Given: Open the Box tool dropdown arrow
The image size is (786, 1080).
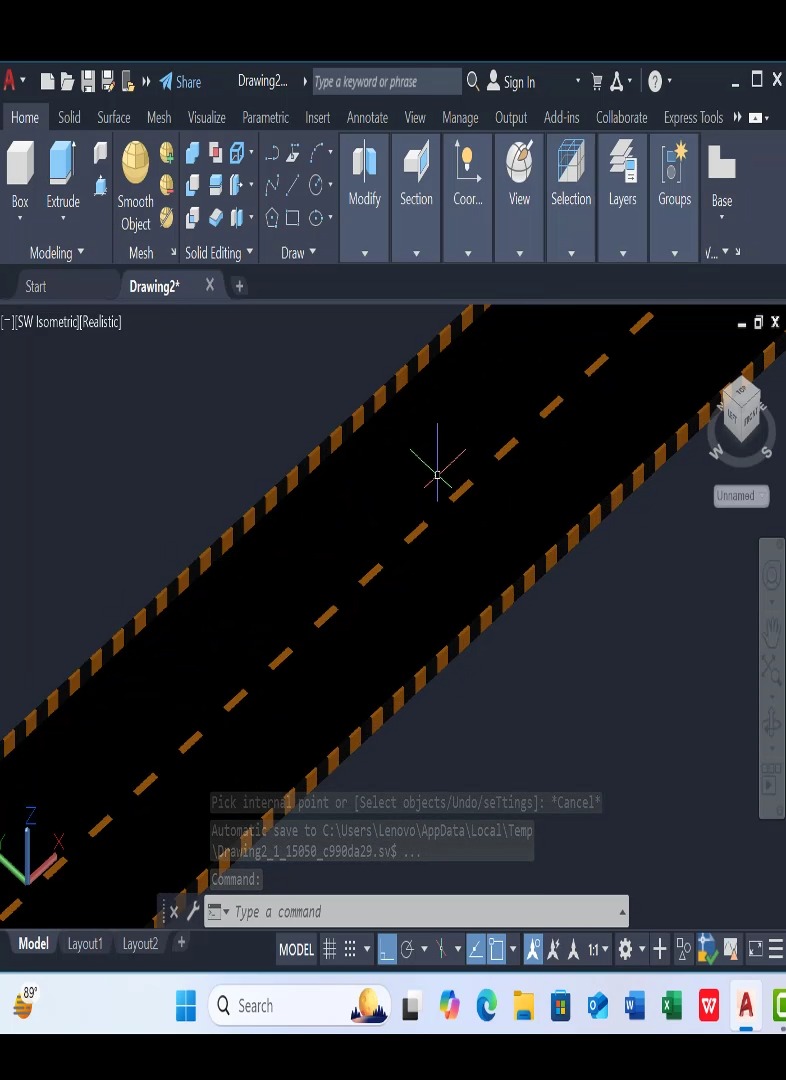Looking at the screenshot, I should pos(20,218).
